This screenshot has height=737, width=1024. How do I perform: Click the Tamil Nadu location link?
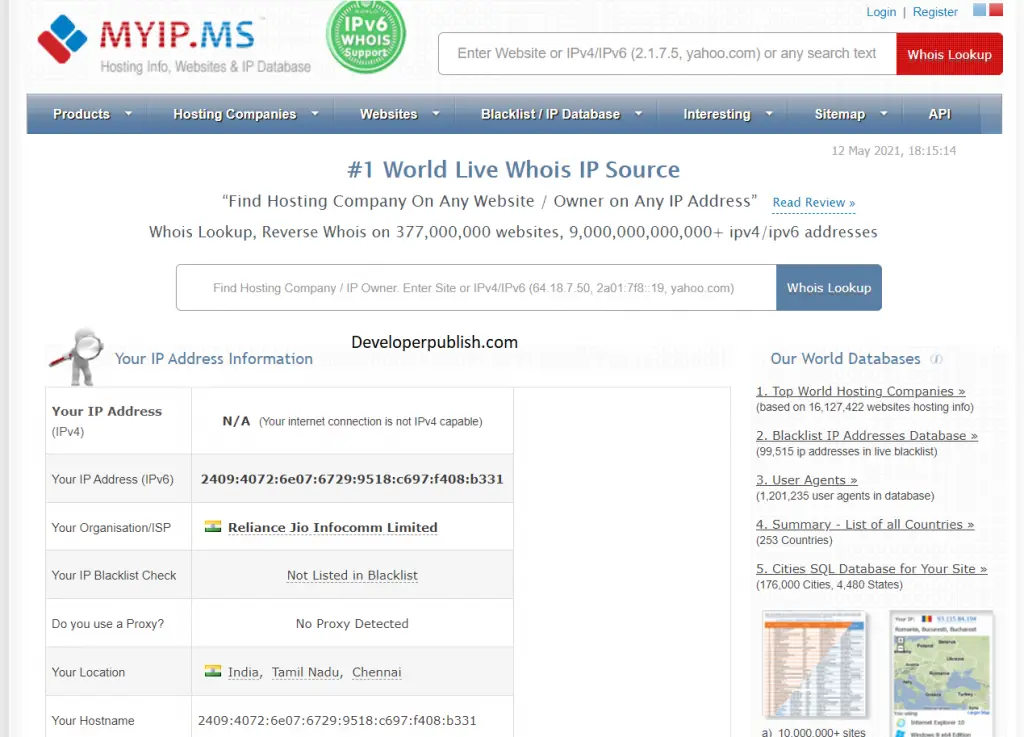coord(306,672)
